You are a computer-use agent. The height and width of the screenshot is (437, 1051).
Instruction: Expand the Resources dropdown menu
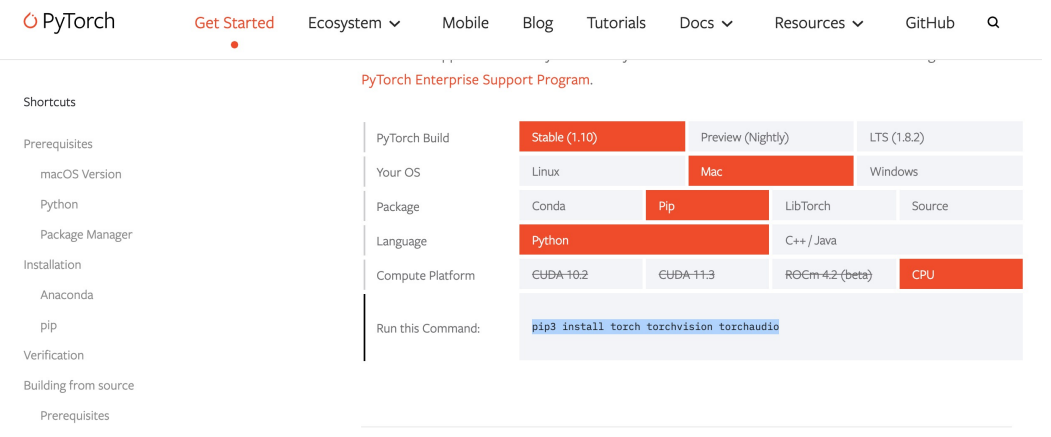(x=818, y=23)
